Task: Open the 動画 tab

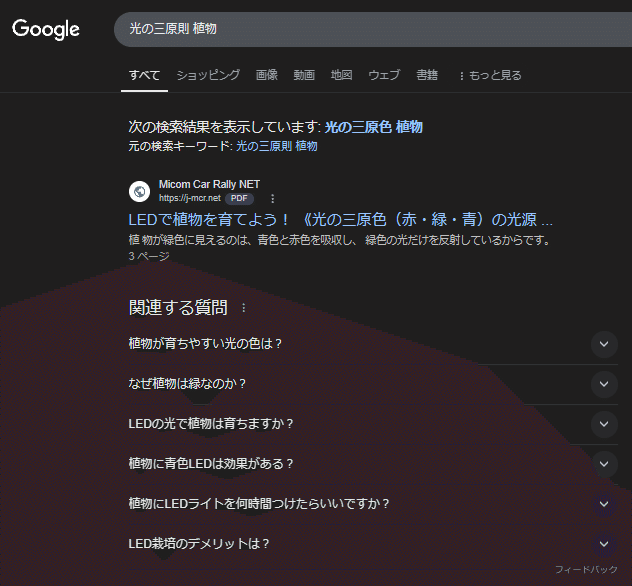Action: (x=304, y=75)
